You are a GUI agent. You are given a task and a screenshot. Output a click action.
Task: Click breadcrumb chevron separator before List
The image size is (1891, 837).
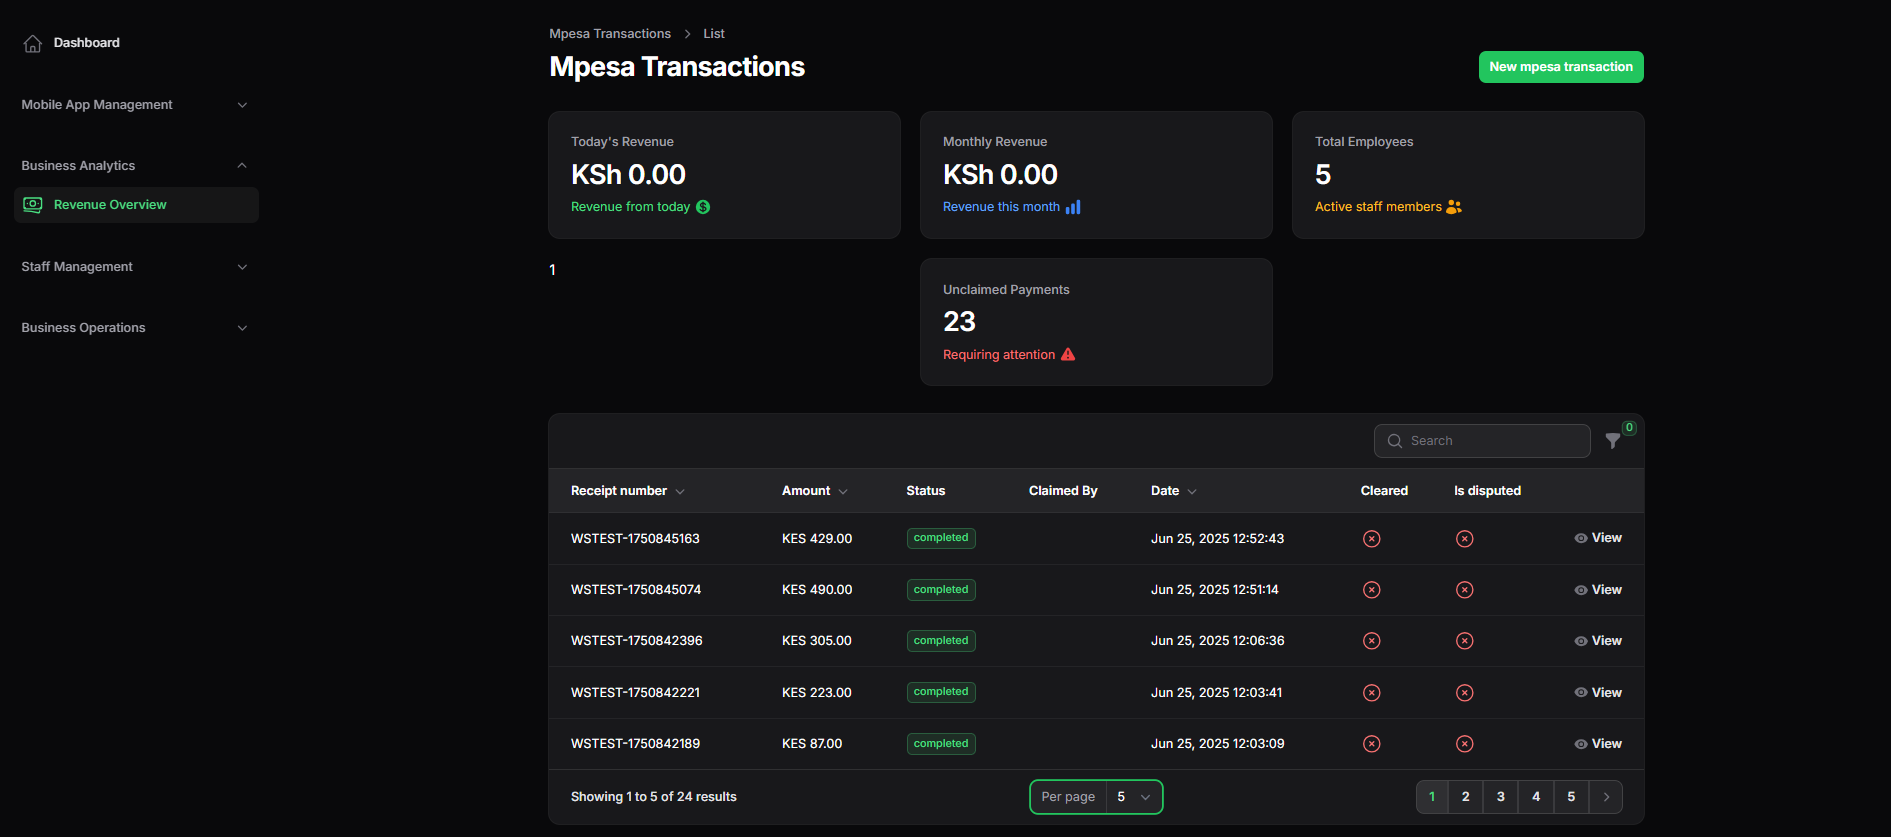tap(687, 34)
